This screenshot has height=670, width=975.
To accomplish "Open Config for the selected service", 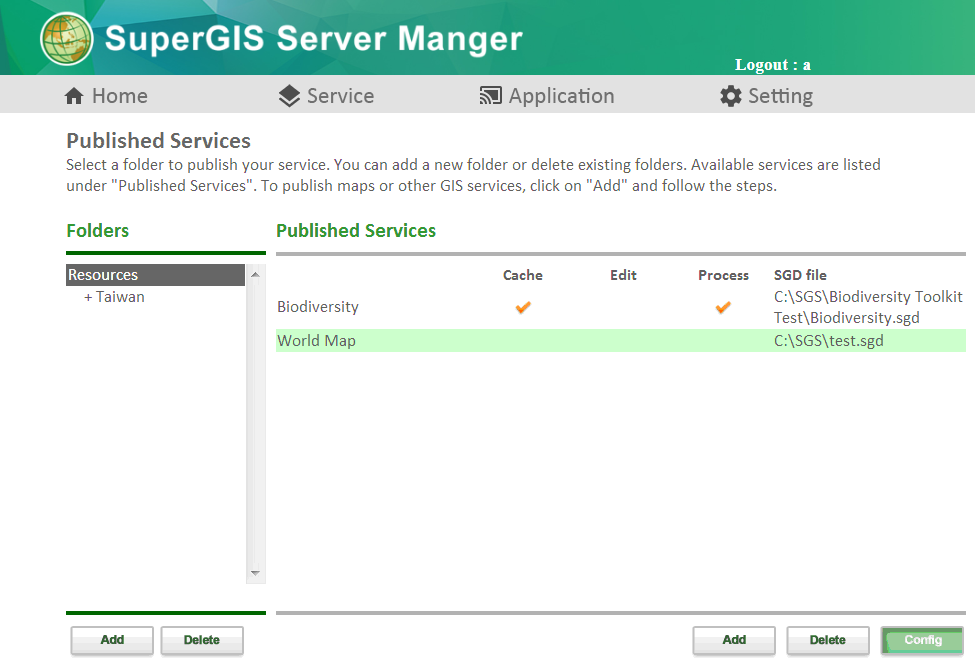I will pyautogui.click(x=923, y=640).
